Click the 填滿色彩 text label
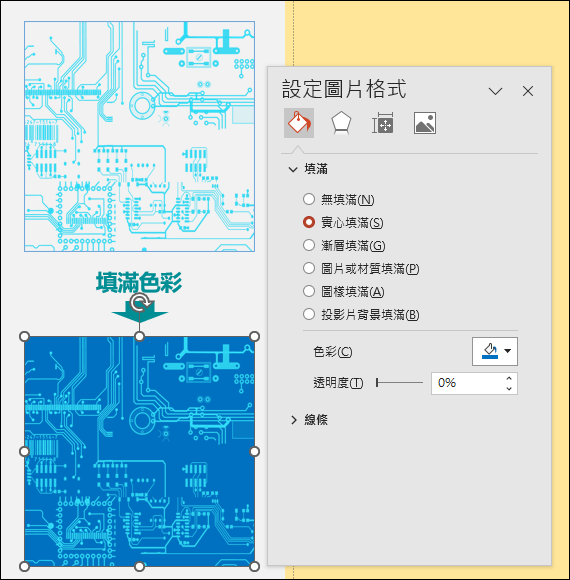The width and height of the screenshot is (570, 580). coord(139,282)
